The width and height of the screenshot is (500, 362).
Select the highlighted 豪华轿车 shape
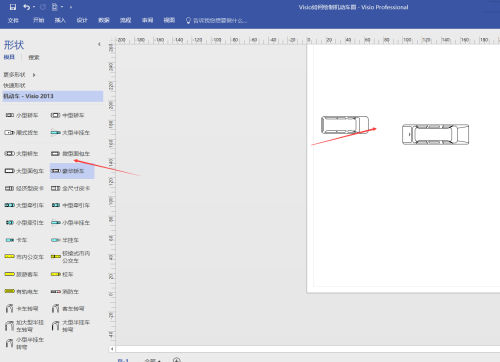click(72, 171)
